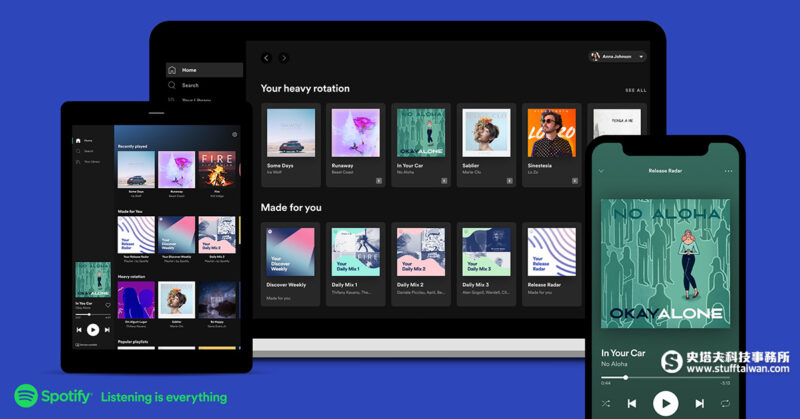Open the Sinestesia album card on laptop
Viewport: 800px width, 419px height.
point(552,145)
